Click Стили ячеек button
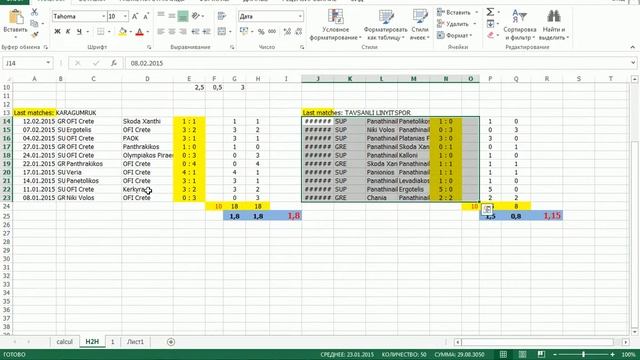The image size is (640, 360). [x=420, y=24]
